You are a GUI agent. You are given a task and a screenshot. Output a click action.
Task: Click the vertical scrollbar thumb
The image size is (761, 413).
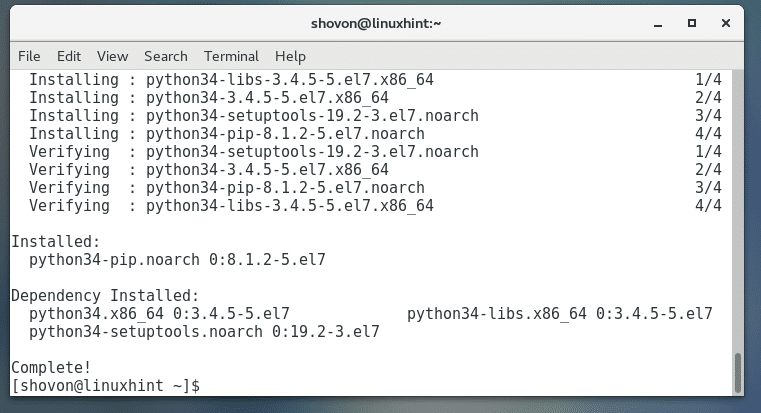[739, 372]
